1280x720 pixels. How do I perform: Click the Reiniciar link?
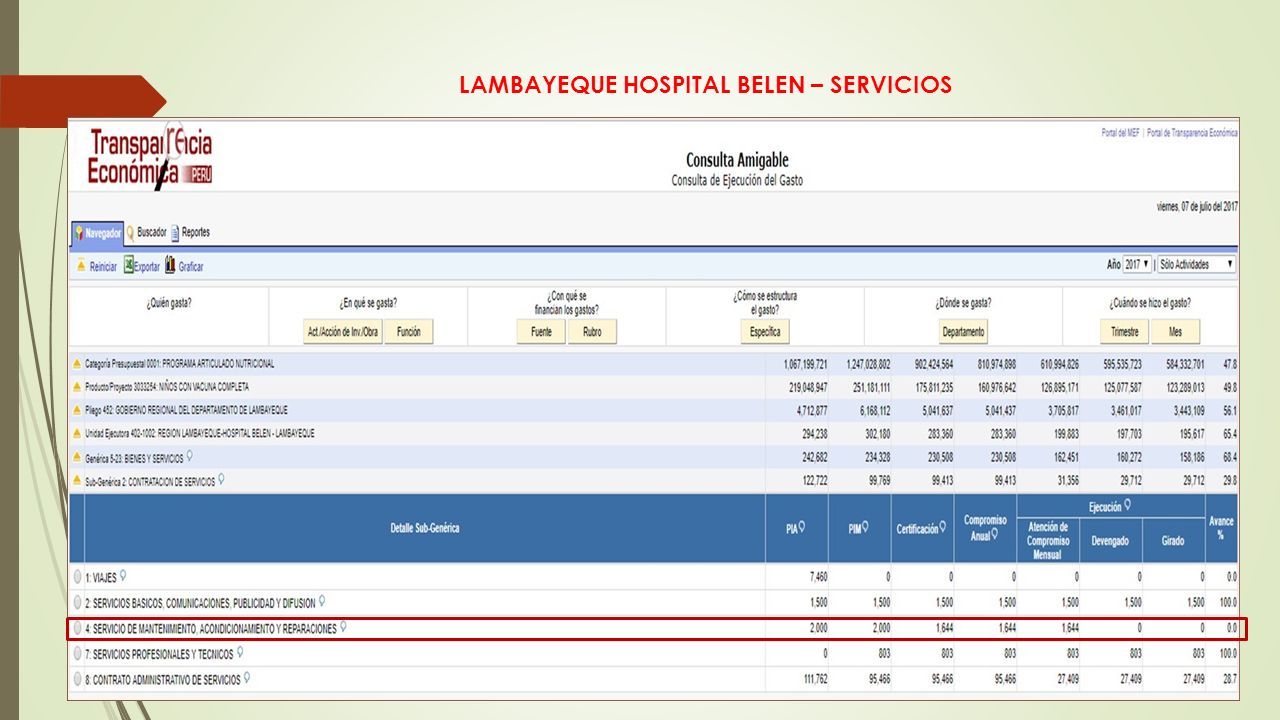(103, 267)
